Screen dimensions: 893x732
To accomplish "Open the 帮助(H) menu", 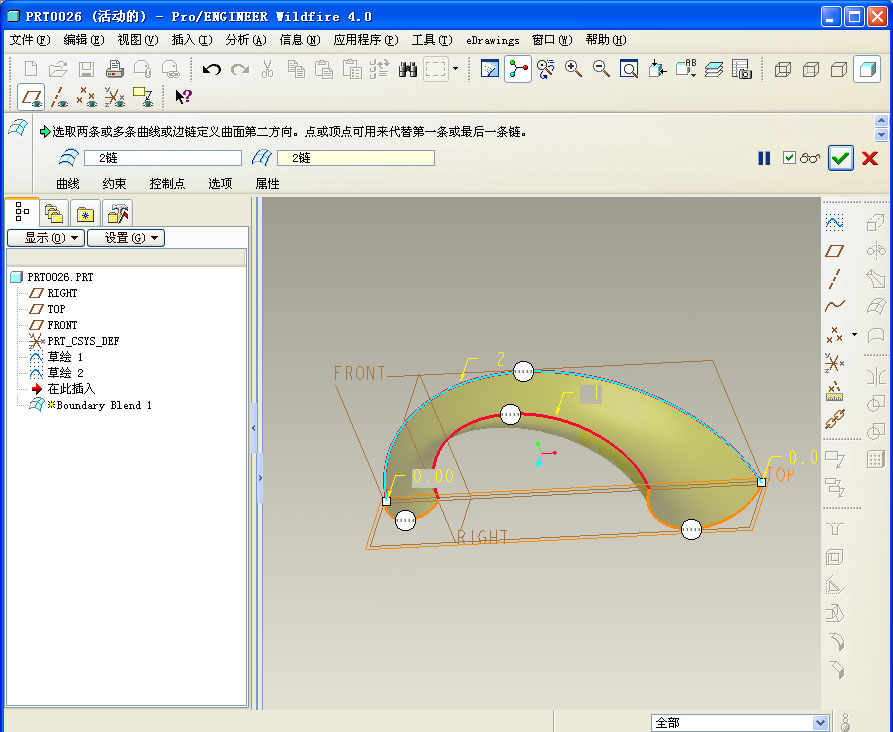I will pyautogui.click(x=606, y=40).
